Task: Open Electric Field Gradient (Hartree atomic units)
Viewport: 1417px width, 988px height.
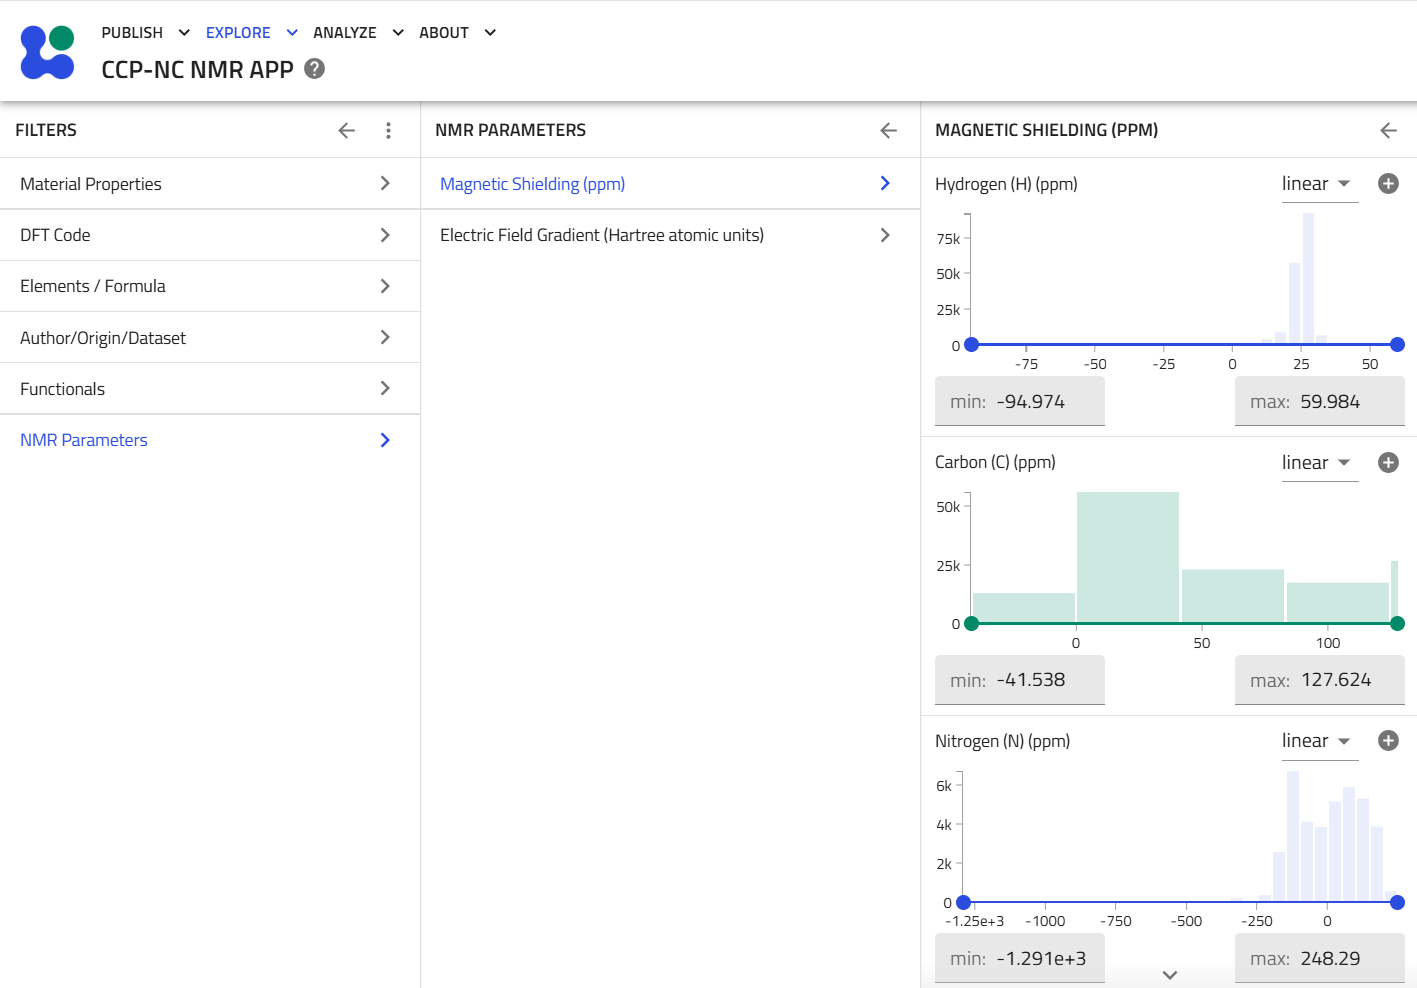Action: pyautogui.click(x=670, y=235)
